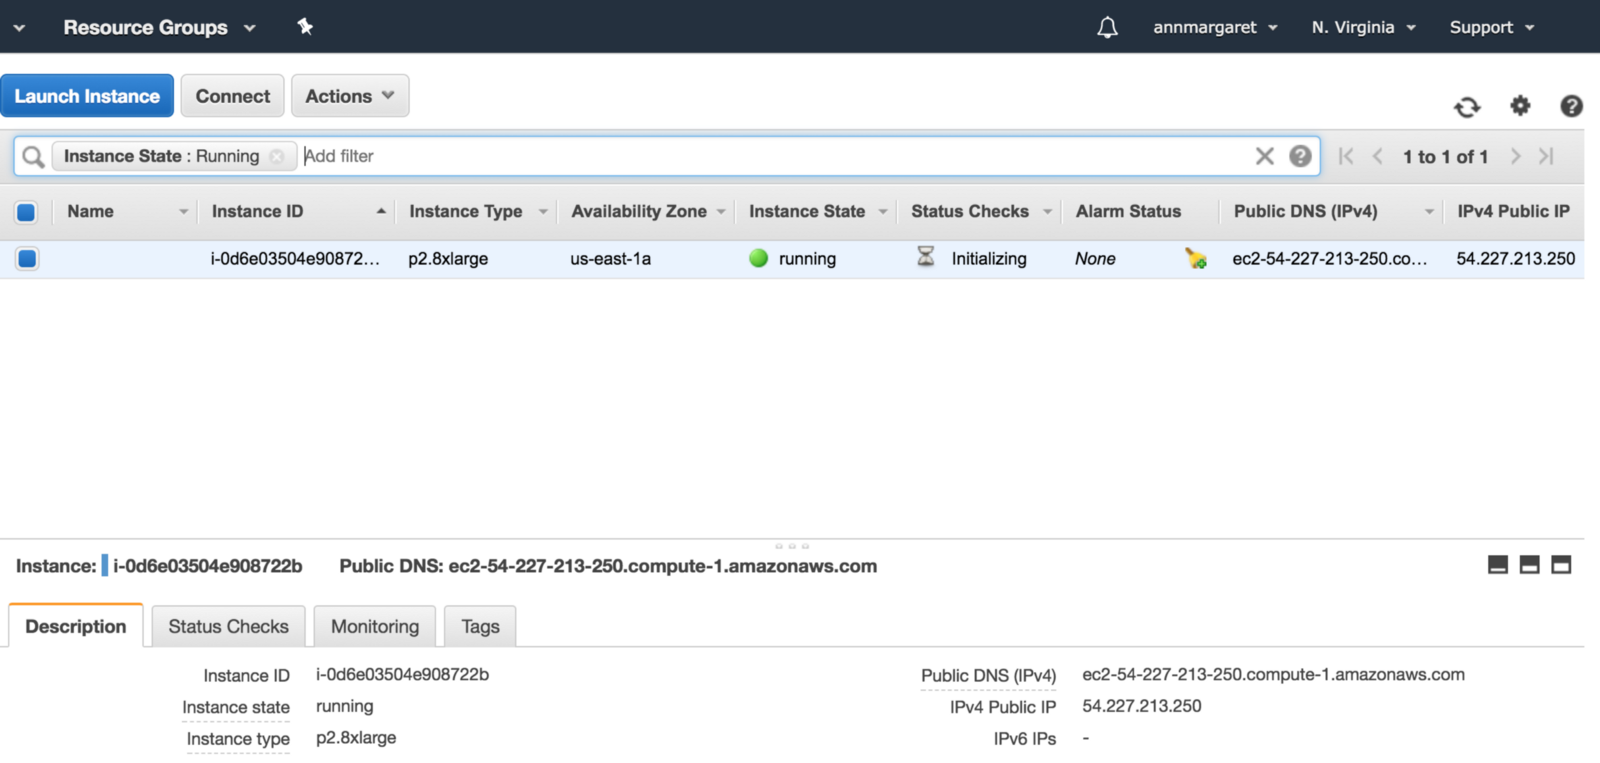This screenshot has height=763, width=1600.
Task: Refresh the instances list
Action: pyautogui.click(x=1467, y=107)
